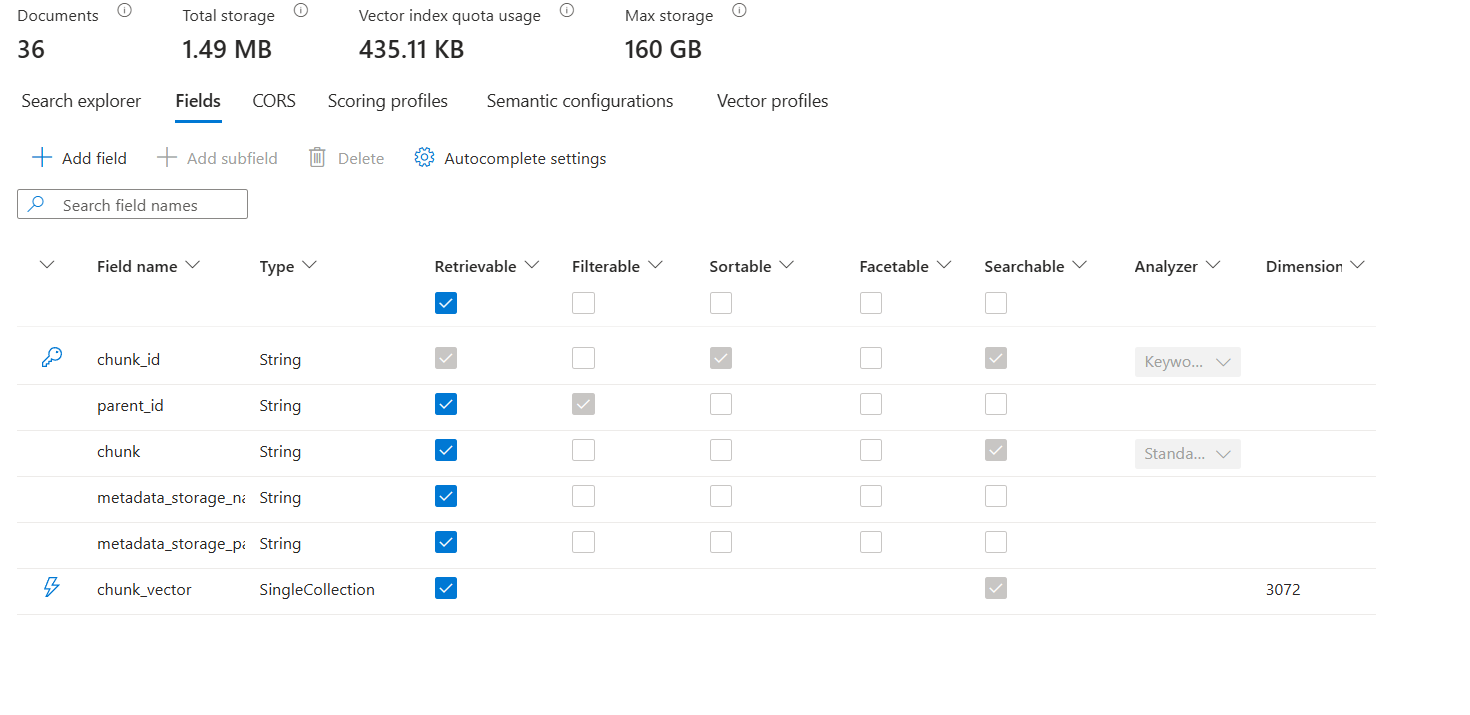Uncheck Retrievable for chunk_vector field

tap(446, 588)
